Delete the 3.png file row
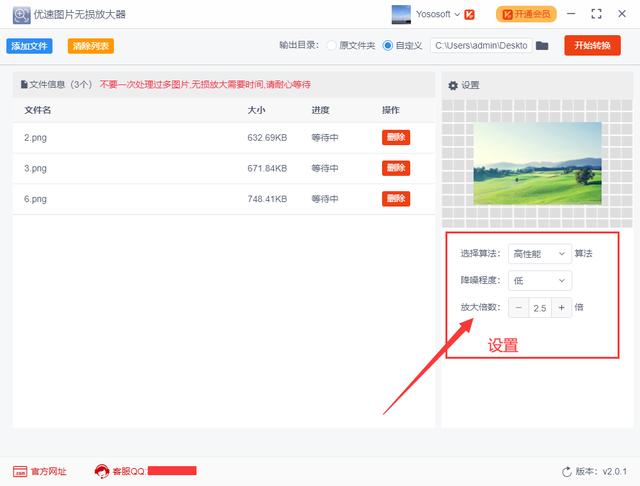 tap(396, 168)
